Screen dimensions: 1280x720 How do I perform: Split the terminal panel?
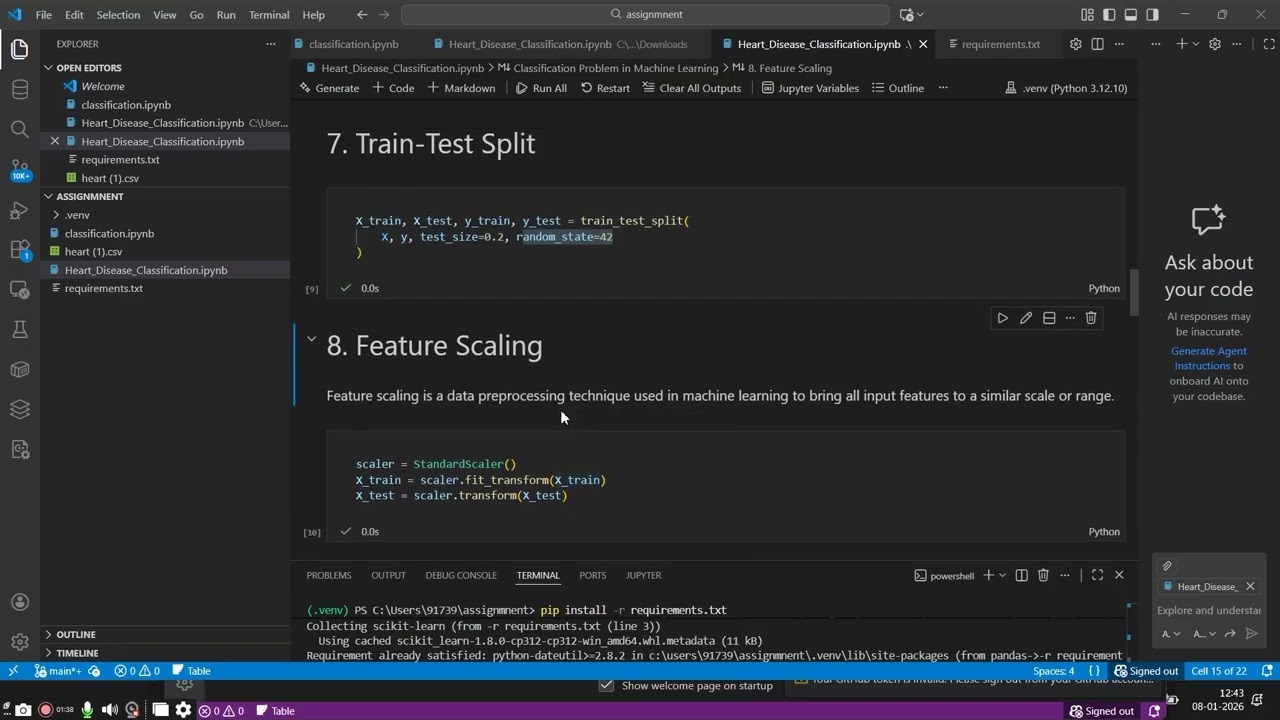click(x=1021, y=575)
